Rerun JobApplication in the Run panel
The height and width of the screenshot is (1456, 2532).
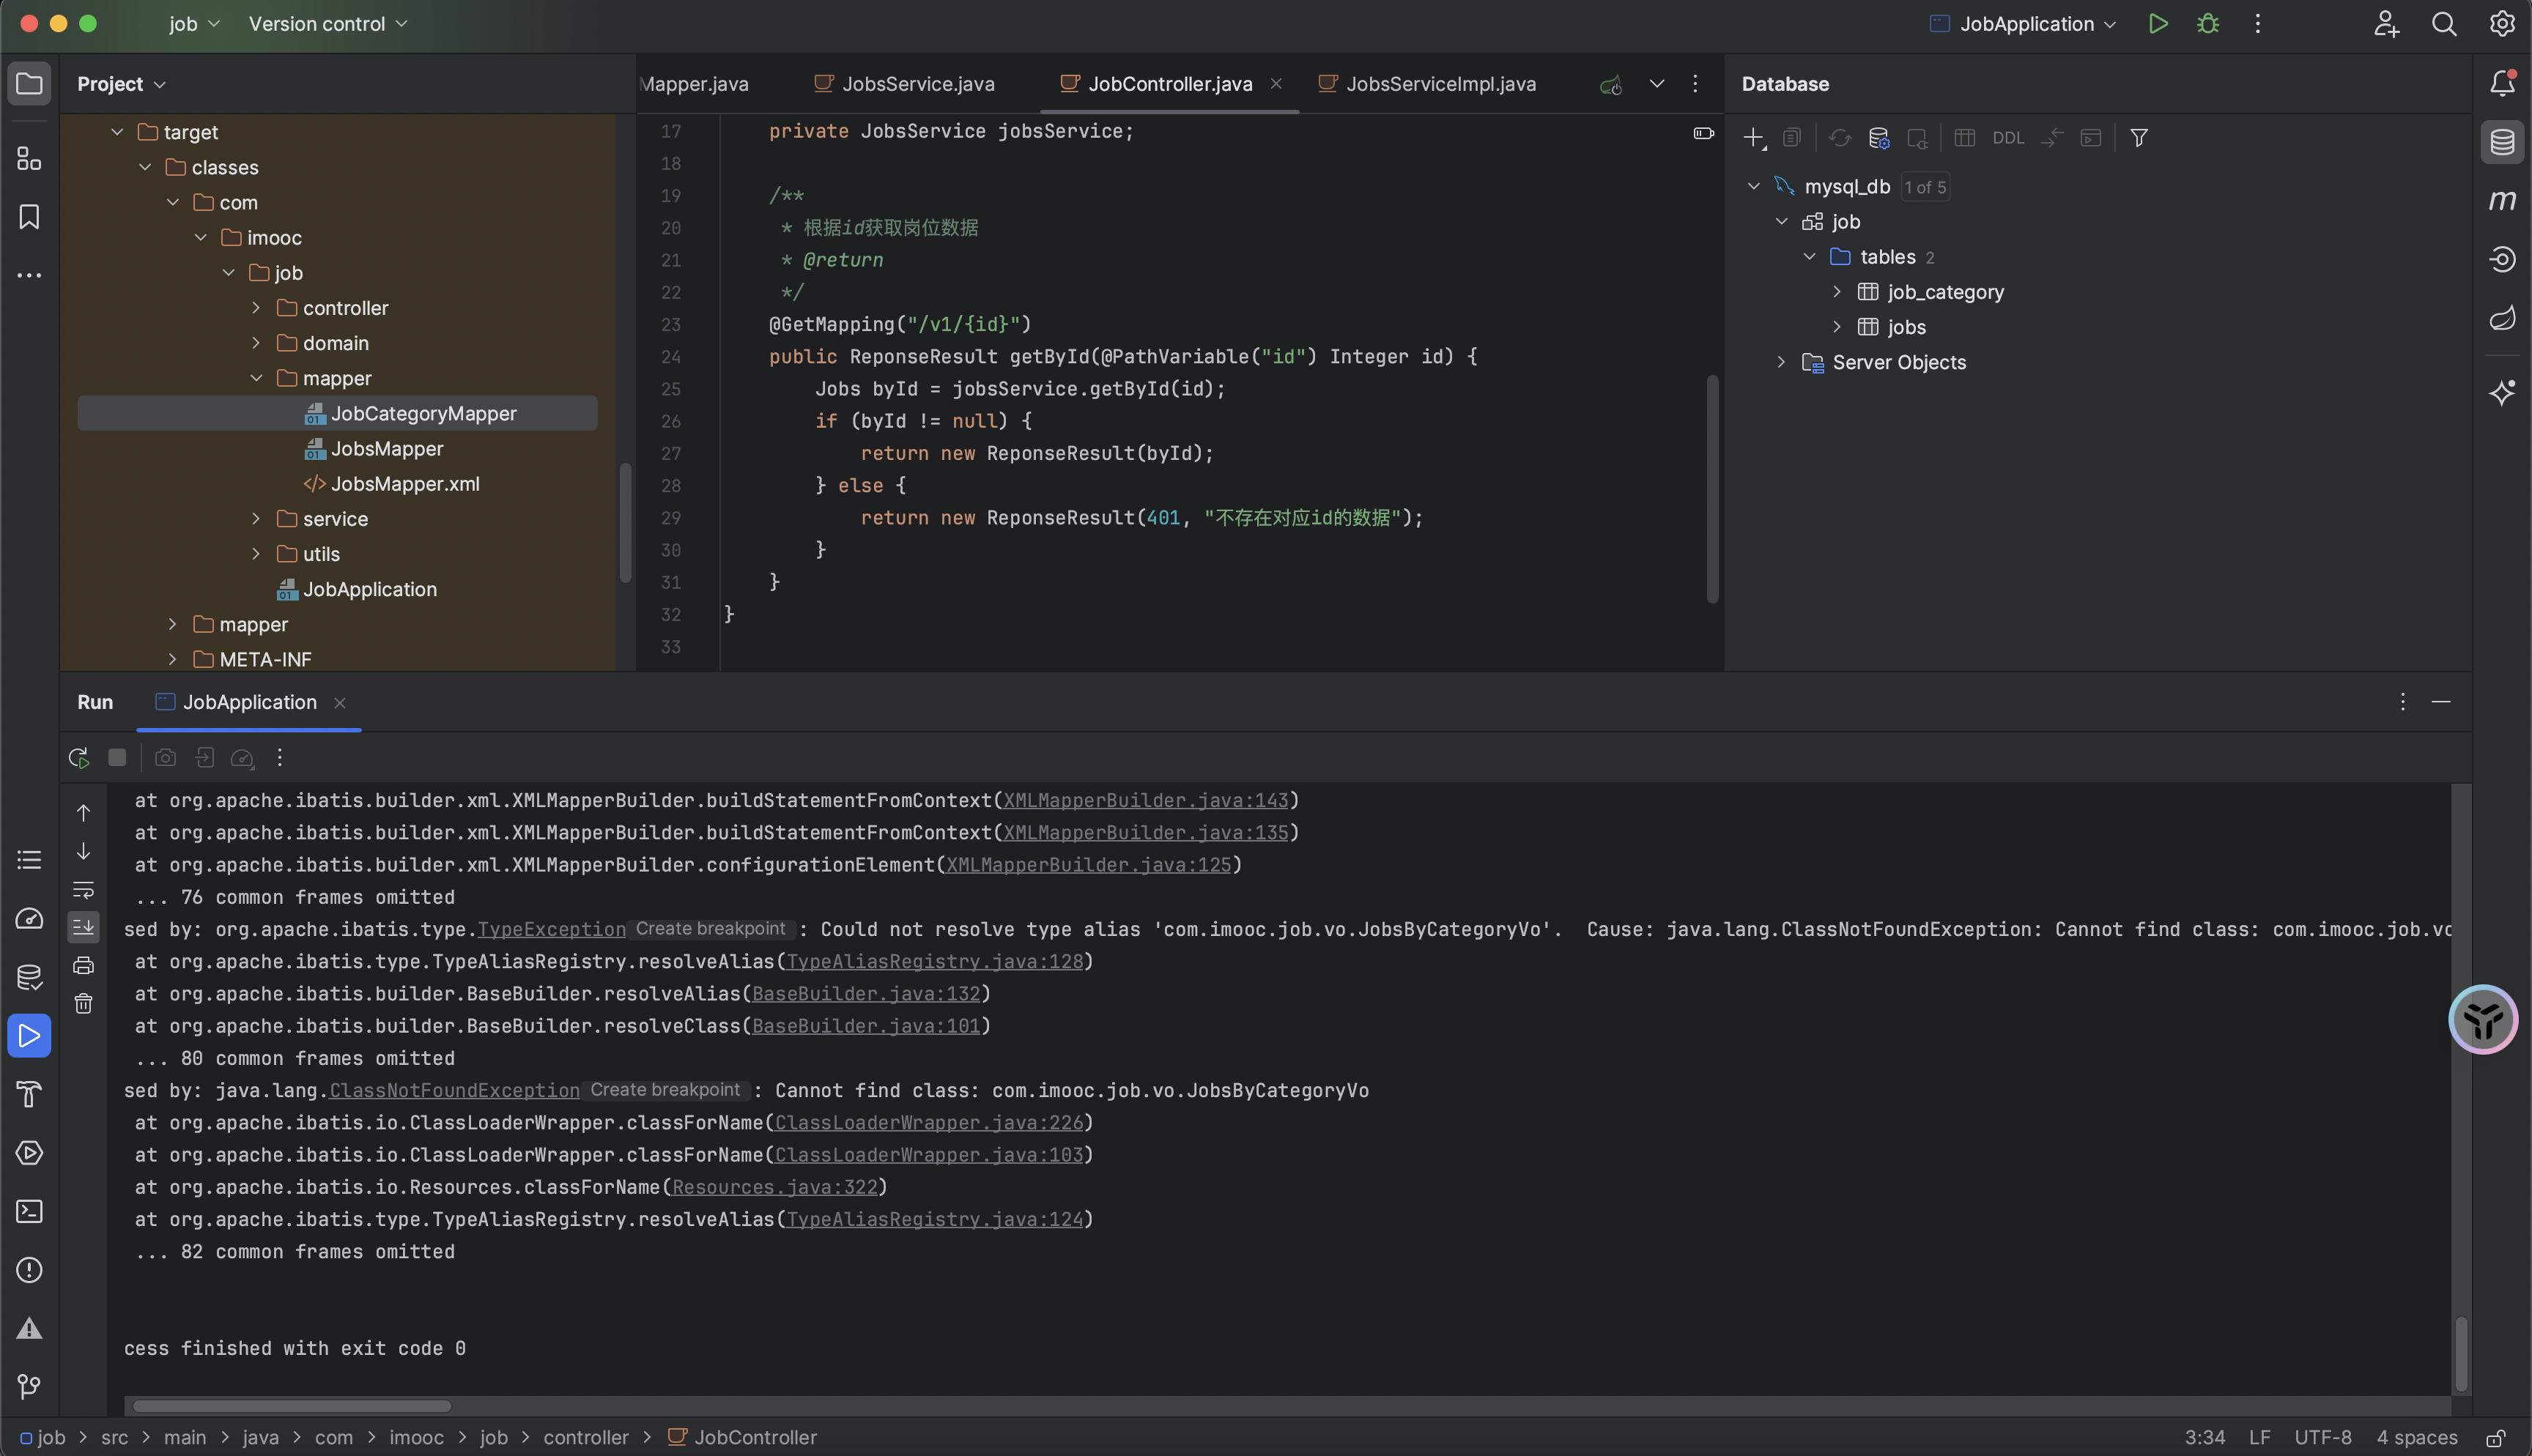79,758
